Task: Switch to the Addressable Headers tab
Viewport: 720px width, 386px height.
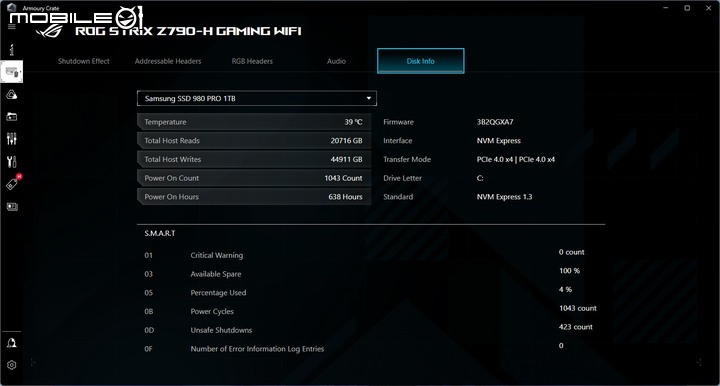Action: [x=168, y=61]
